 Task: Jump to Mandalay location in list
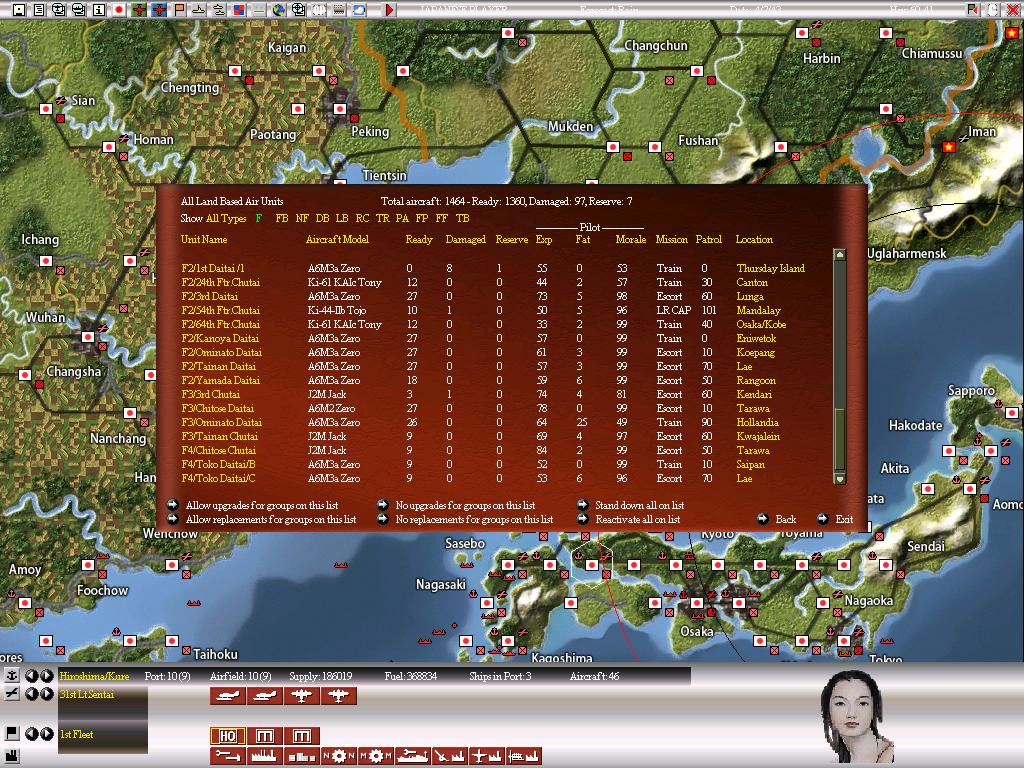pyautogui.click(x=758, y=310)
